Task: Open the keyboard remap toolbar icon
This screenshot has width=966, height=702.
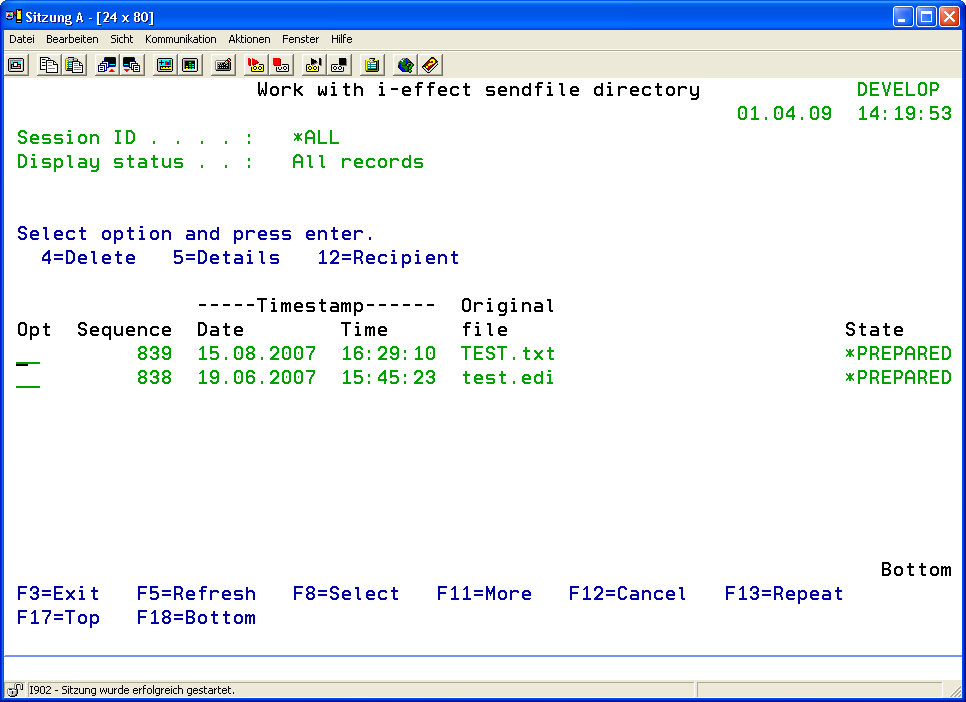Action: pos(223,65)
